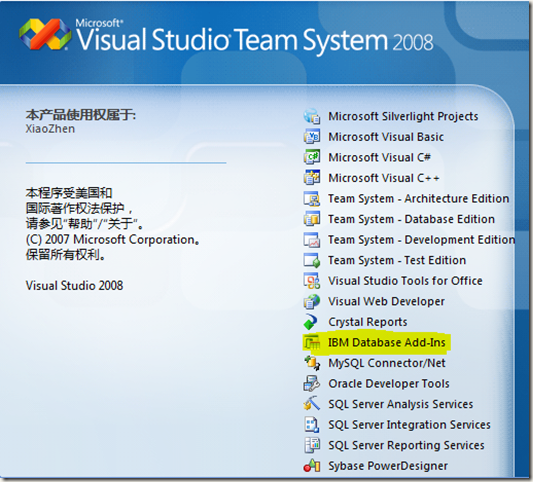Click the '请参见"帮助"/"关于"' line

[84, 223]
